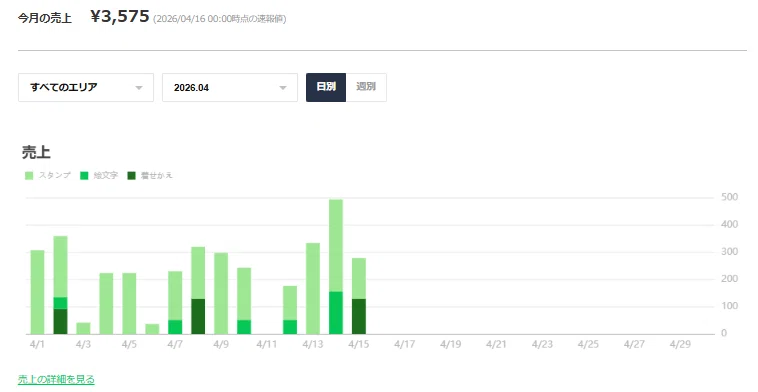Toggle the 絵文字 legend label
Image resolution: width=758 pixels, height=392 pixels.
coord(106,175)
